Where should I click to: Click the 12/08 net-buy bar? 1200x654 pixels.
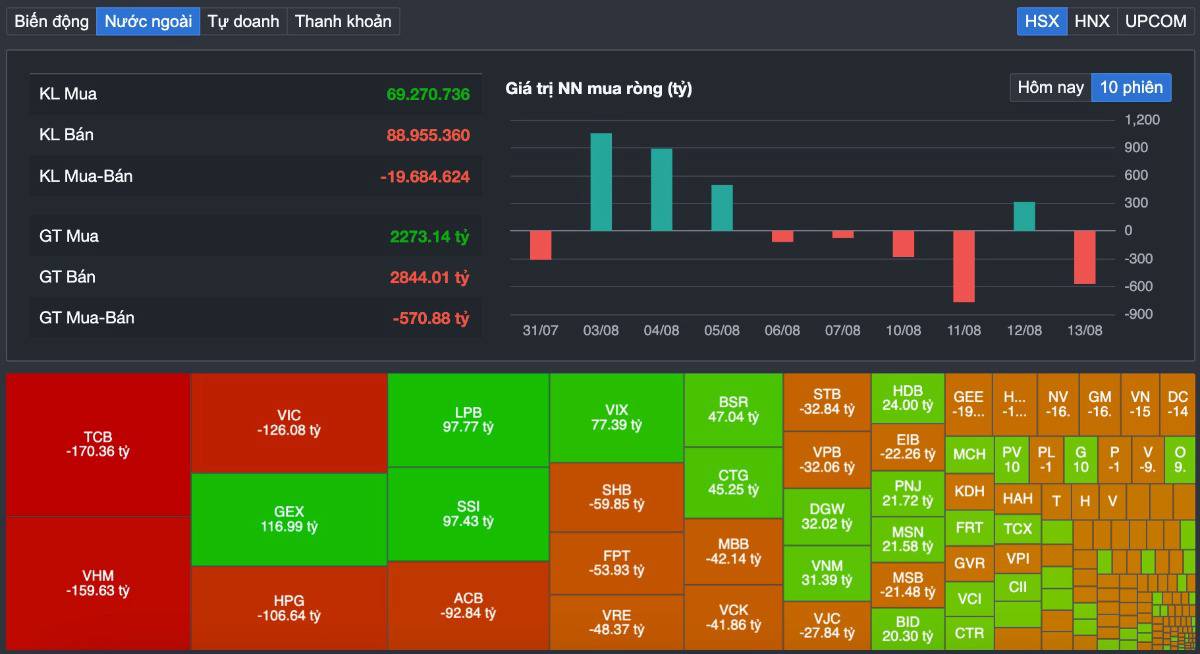(1024, 216)
